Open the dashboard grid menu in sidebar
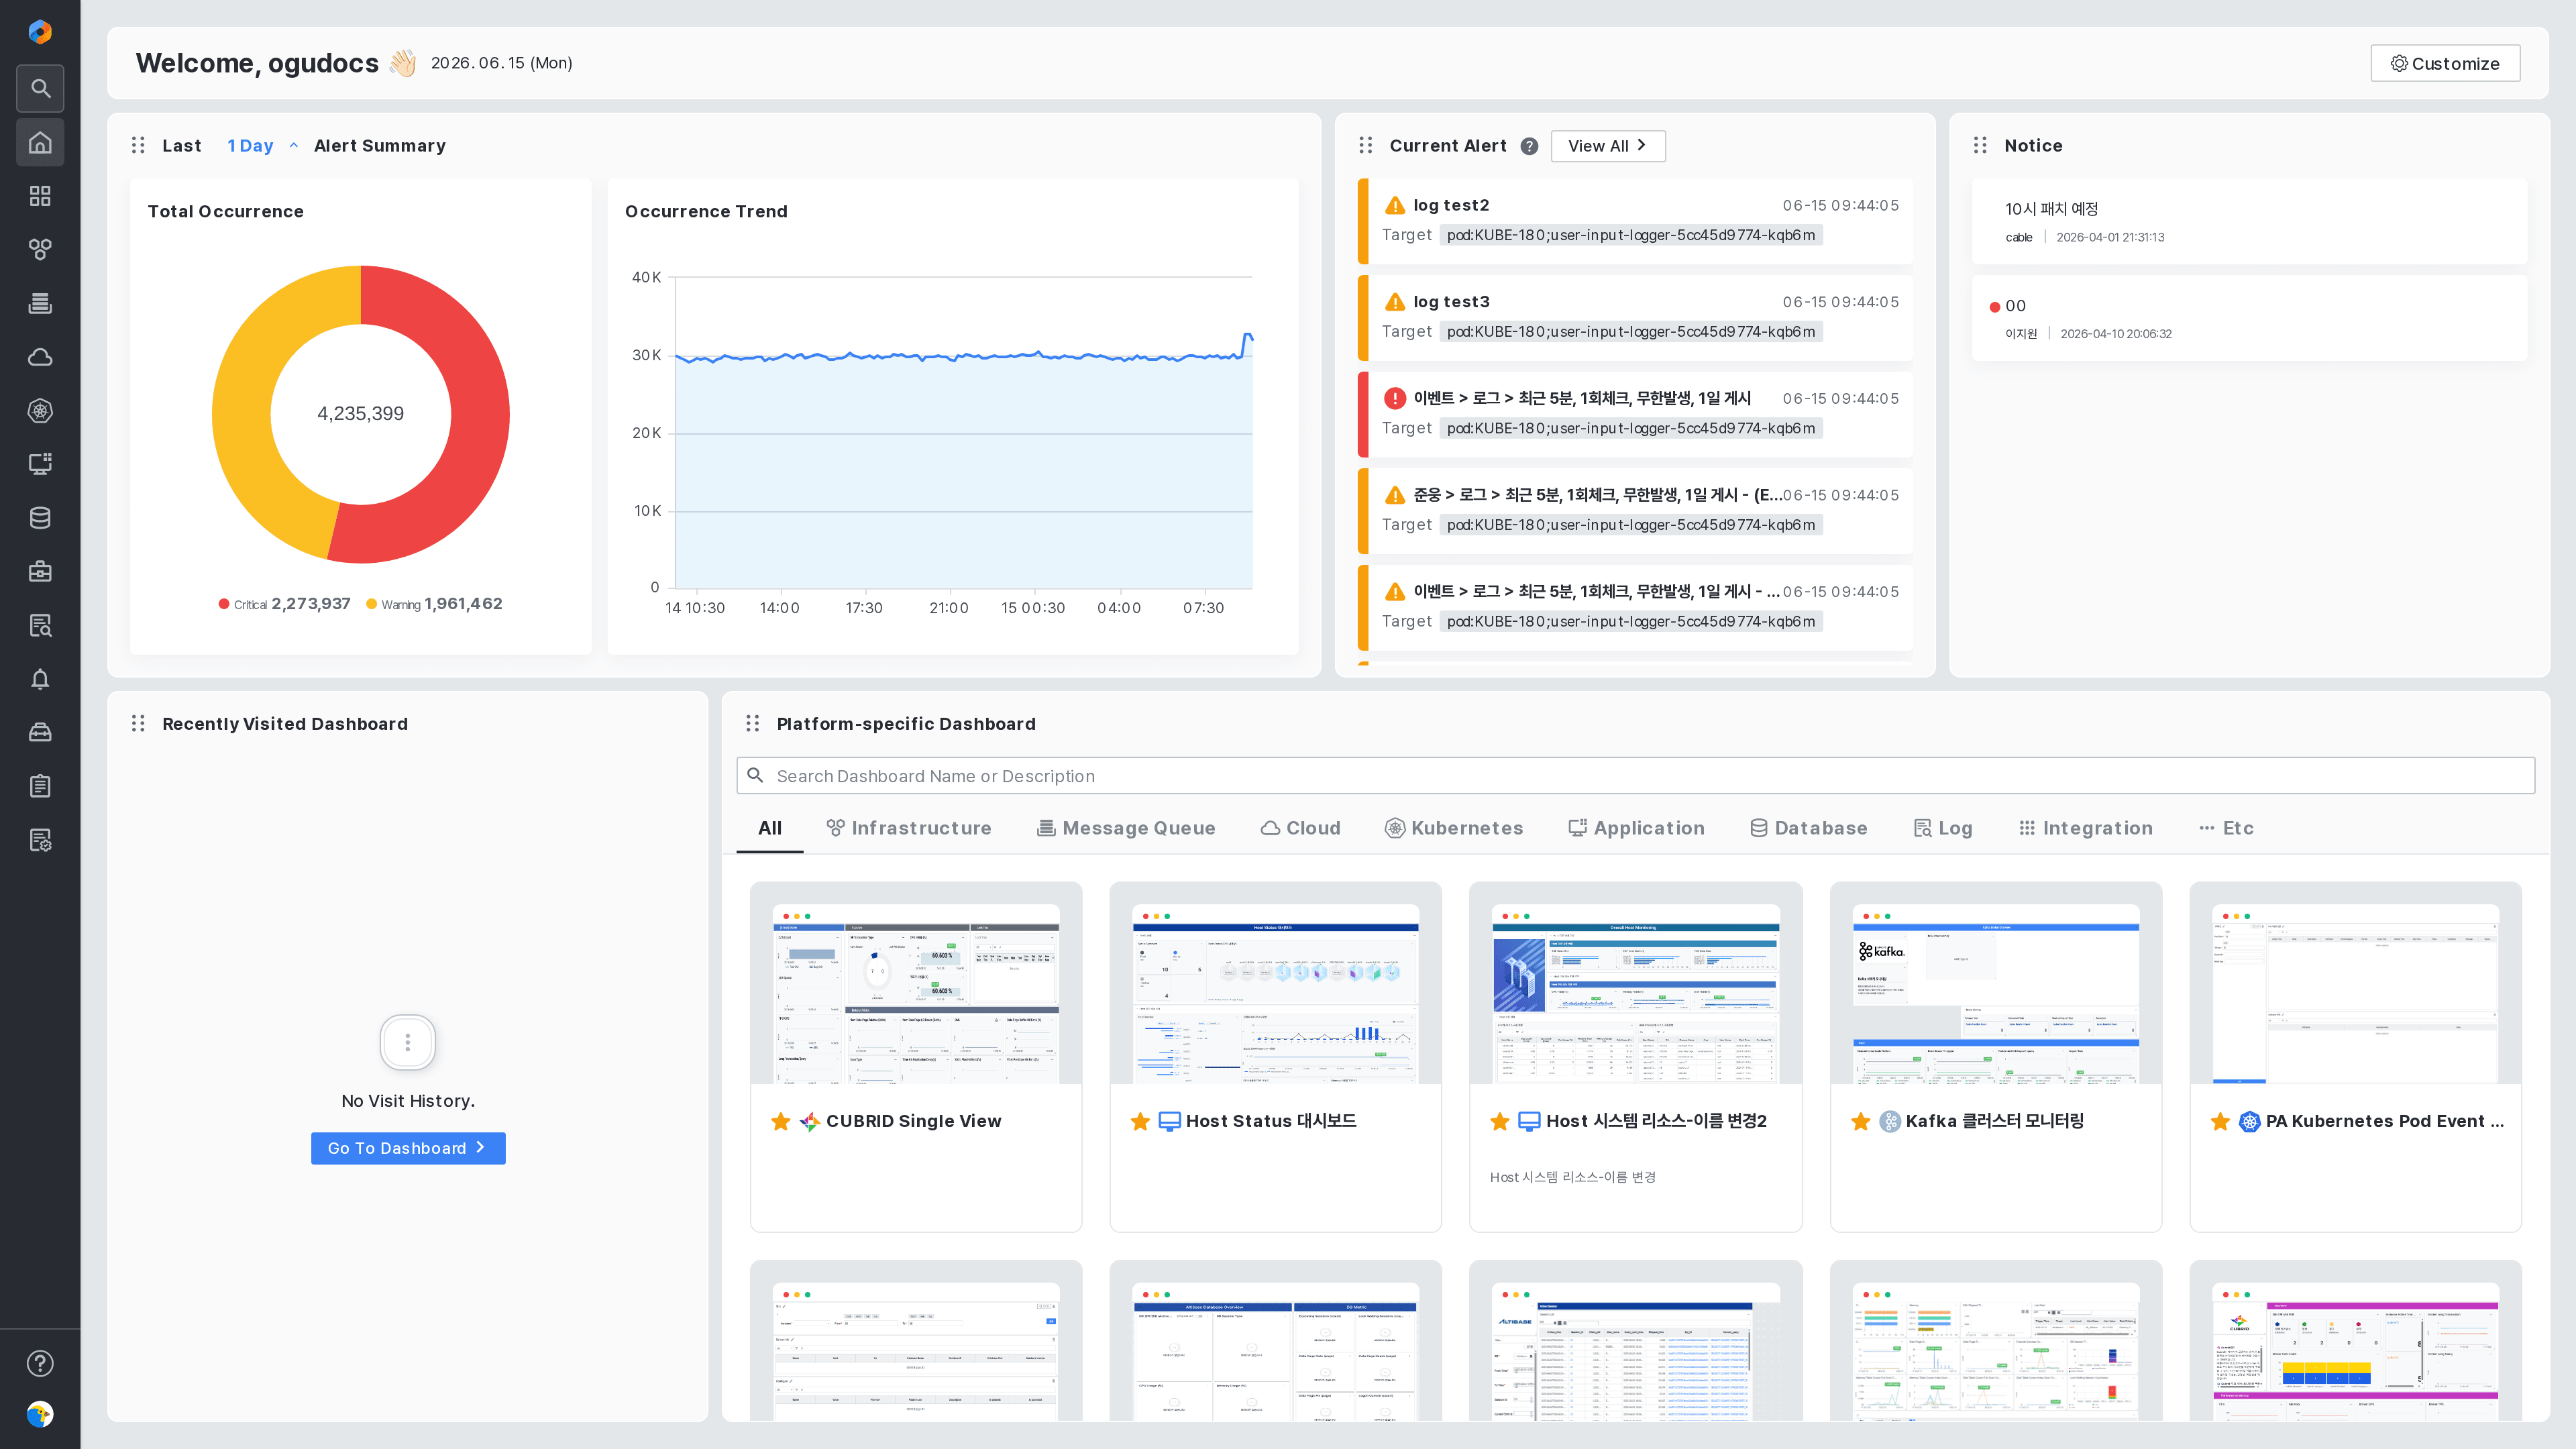 [40, 196]
